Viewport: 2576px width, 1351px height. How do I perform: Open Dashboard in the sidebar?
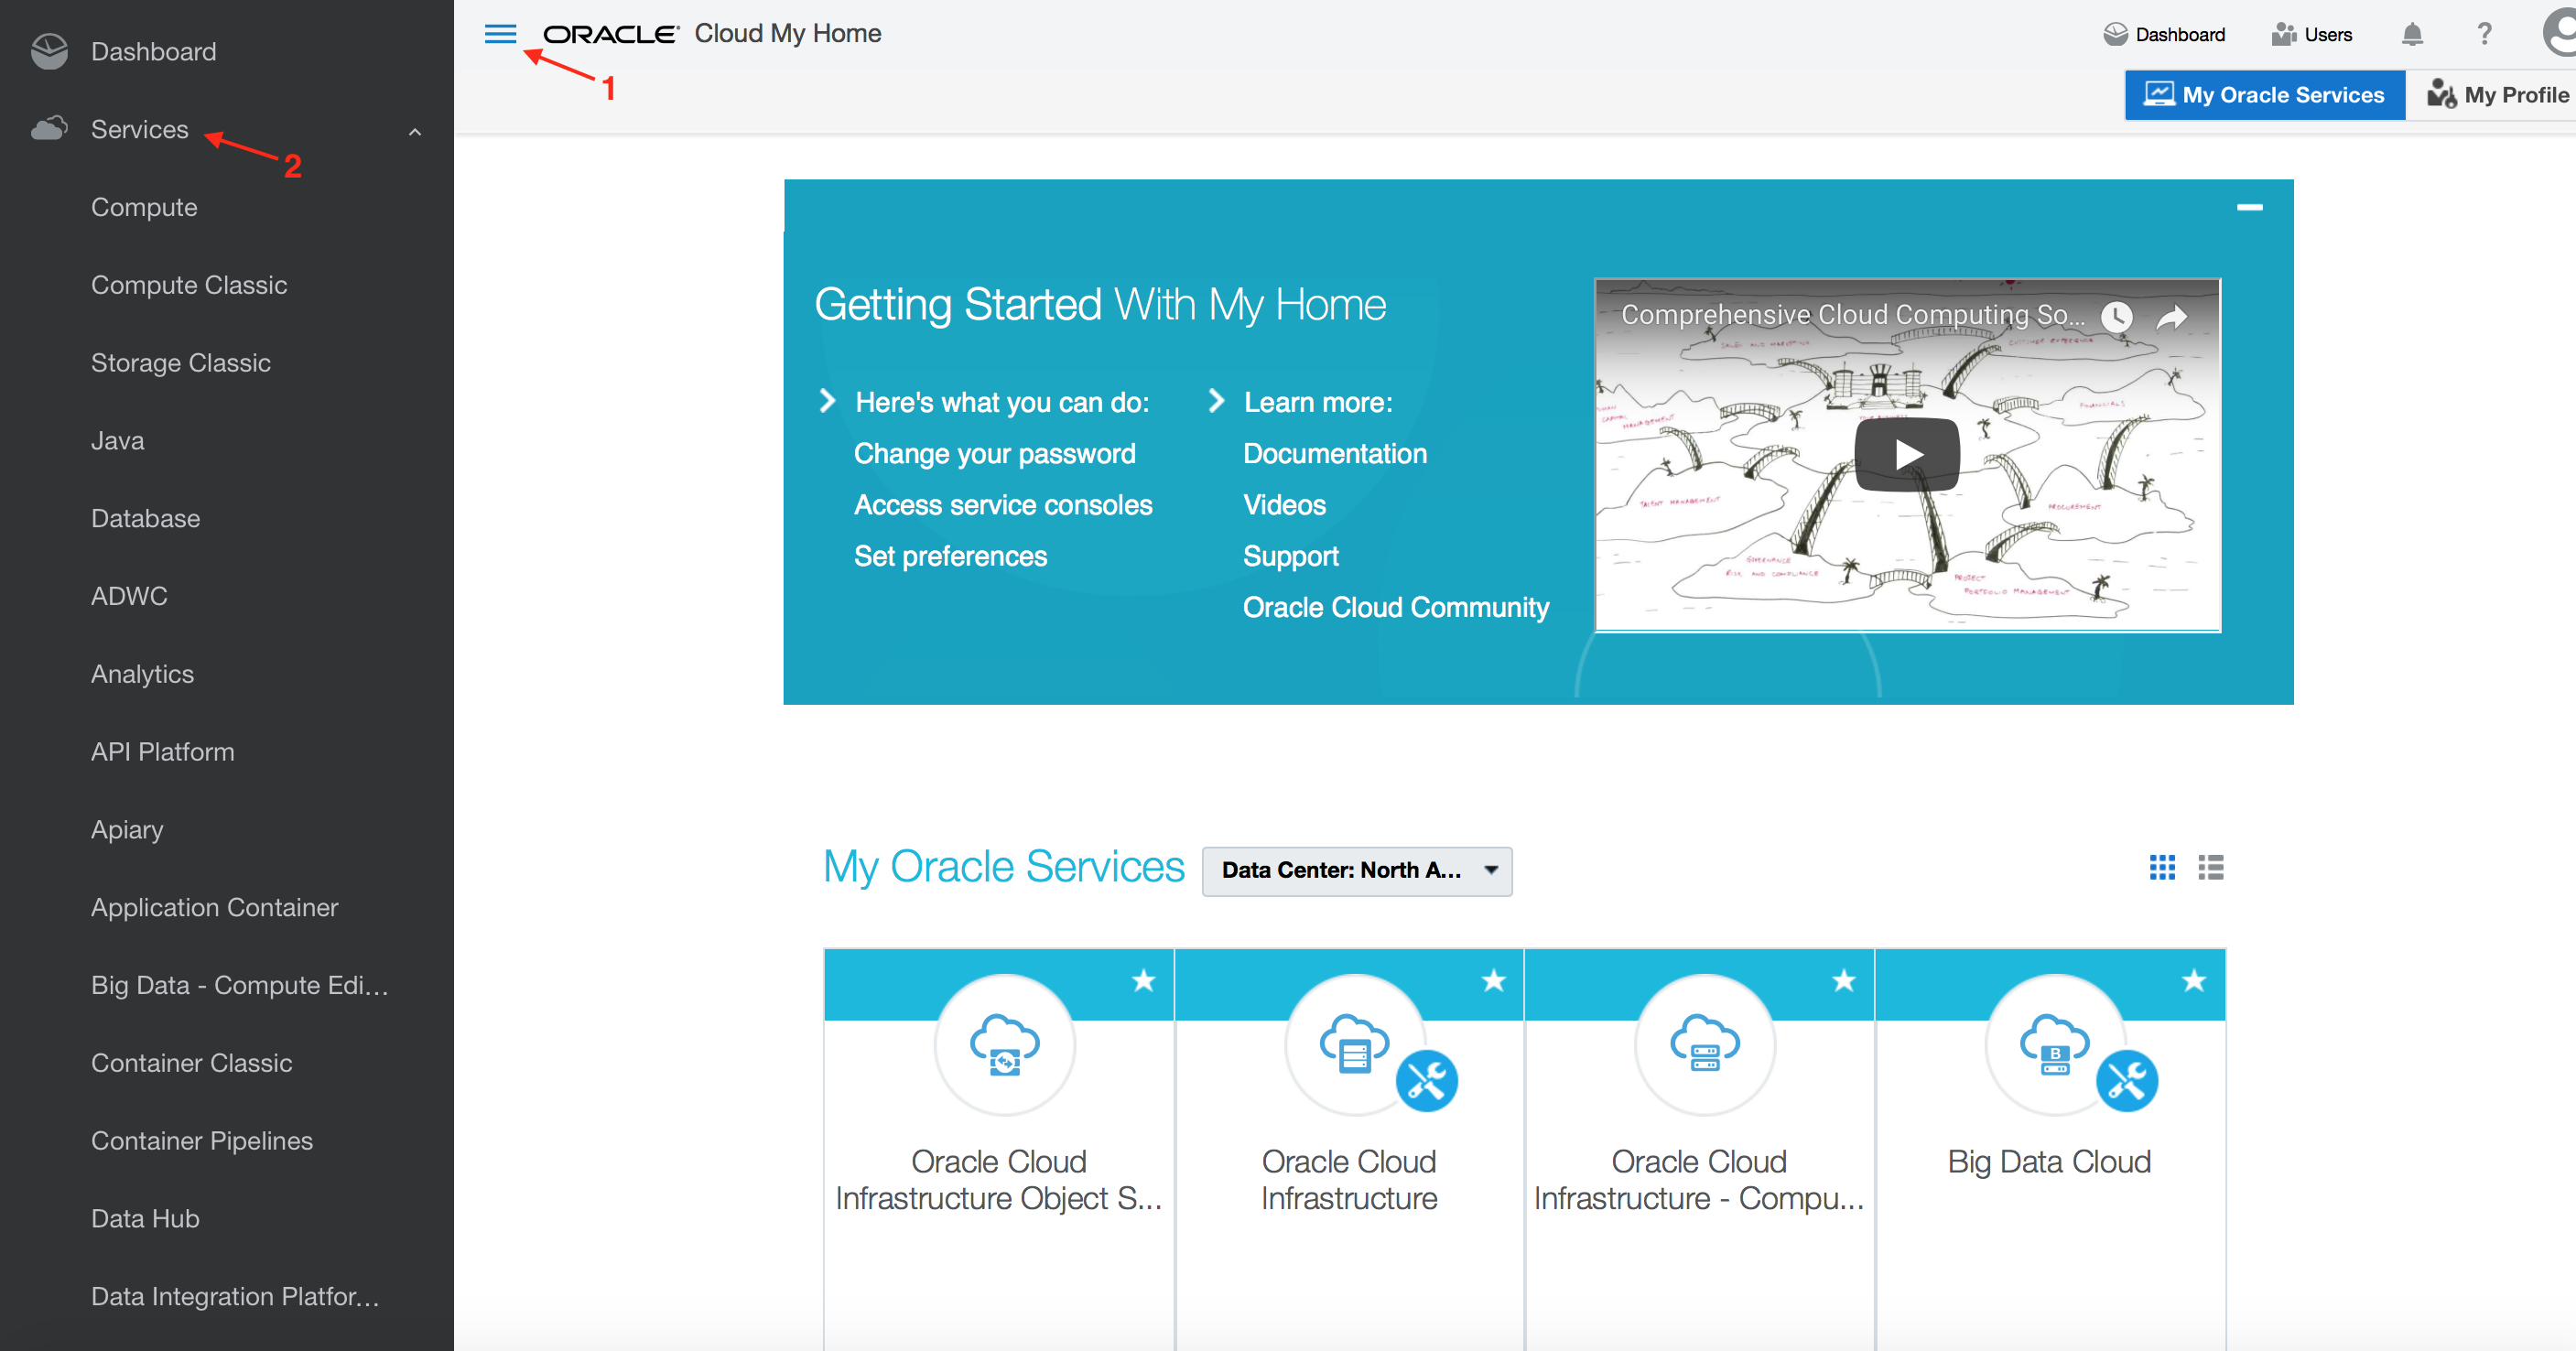[x=153, y=51]
